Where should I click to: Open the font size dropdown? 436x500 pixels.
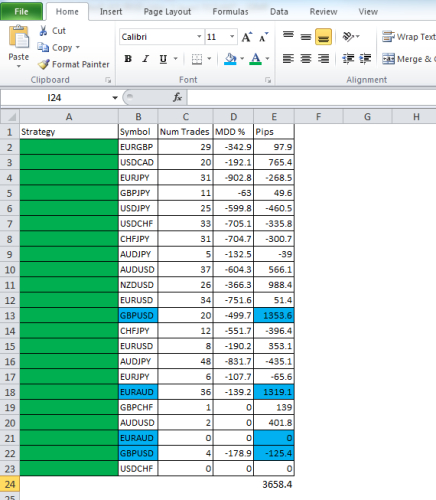click(232, 36)
